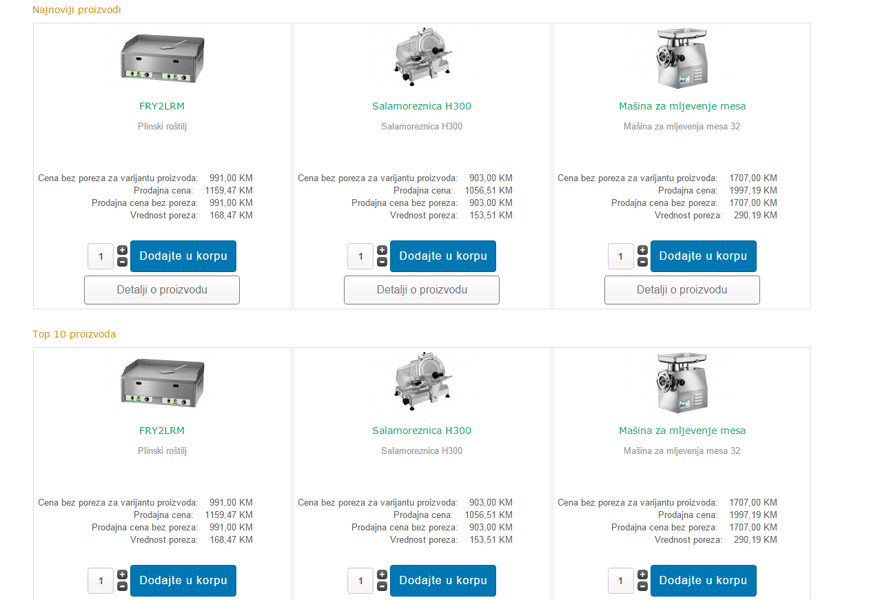Focus quantity field for Mašina za mljevenje mesa in Top 10

coord(621,581)
